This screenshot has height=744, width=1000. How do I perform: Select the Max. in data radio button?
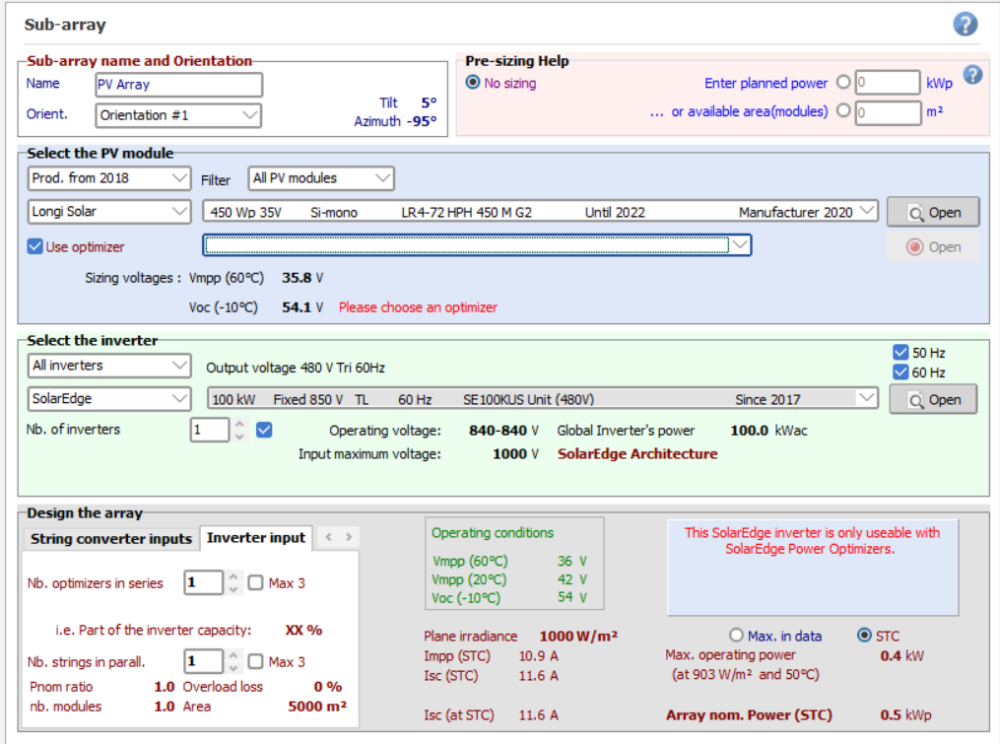737,636
